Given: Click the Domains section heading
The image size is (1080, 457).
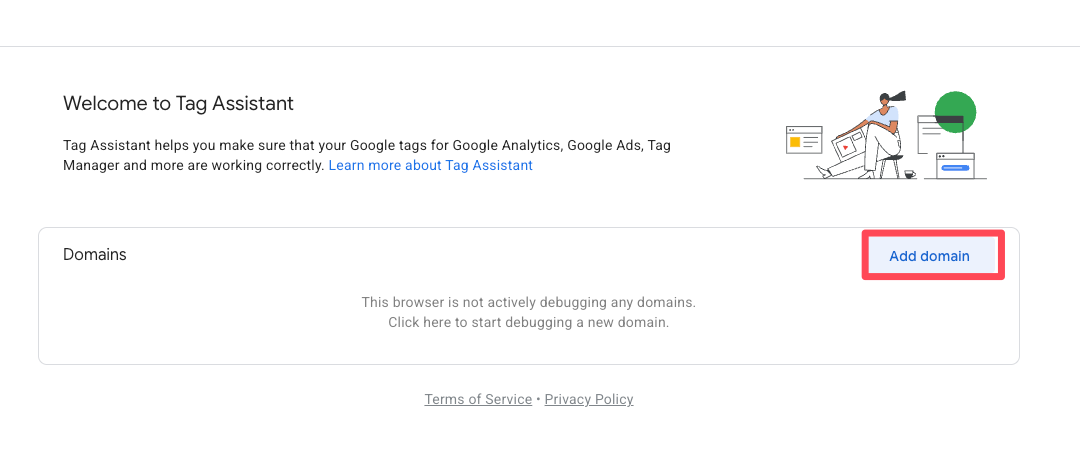Looking at the screenshot, I should coord(95,254).
